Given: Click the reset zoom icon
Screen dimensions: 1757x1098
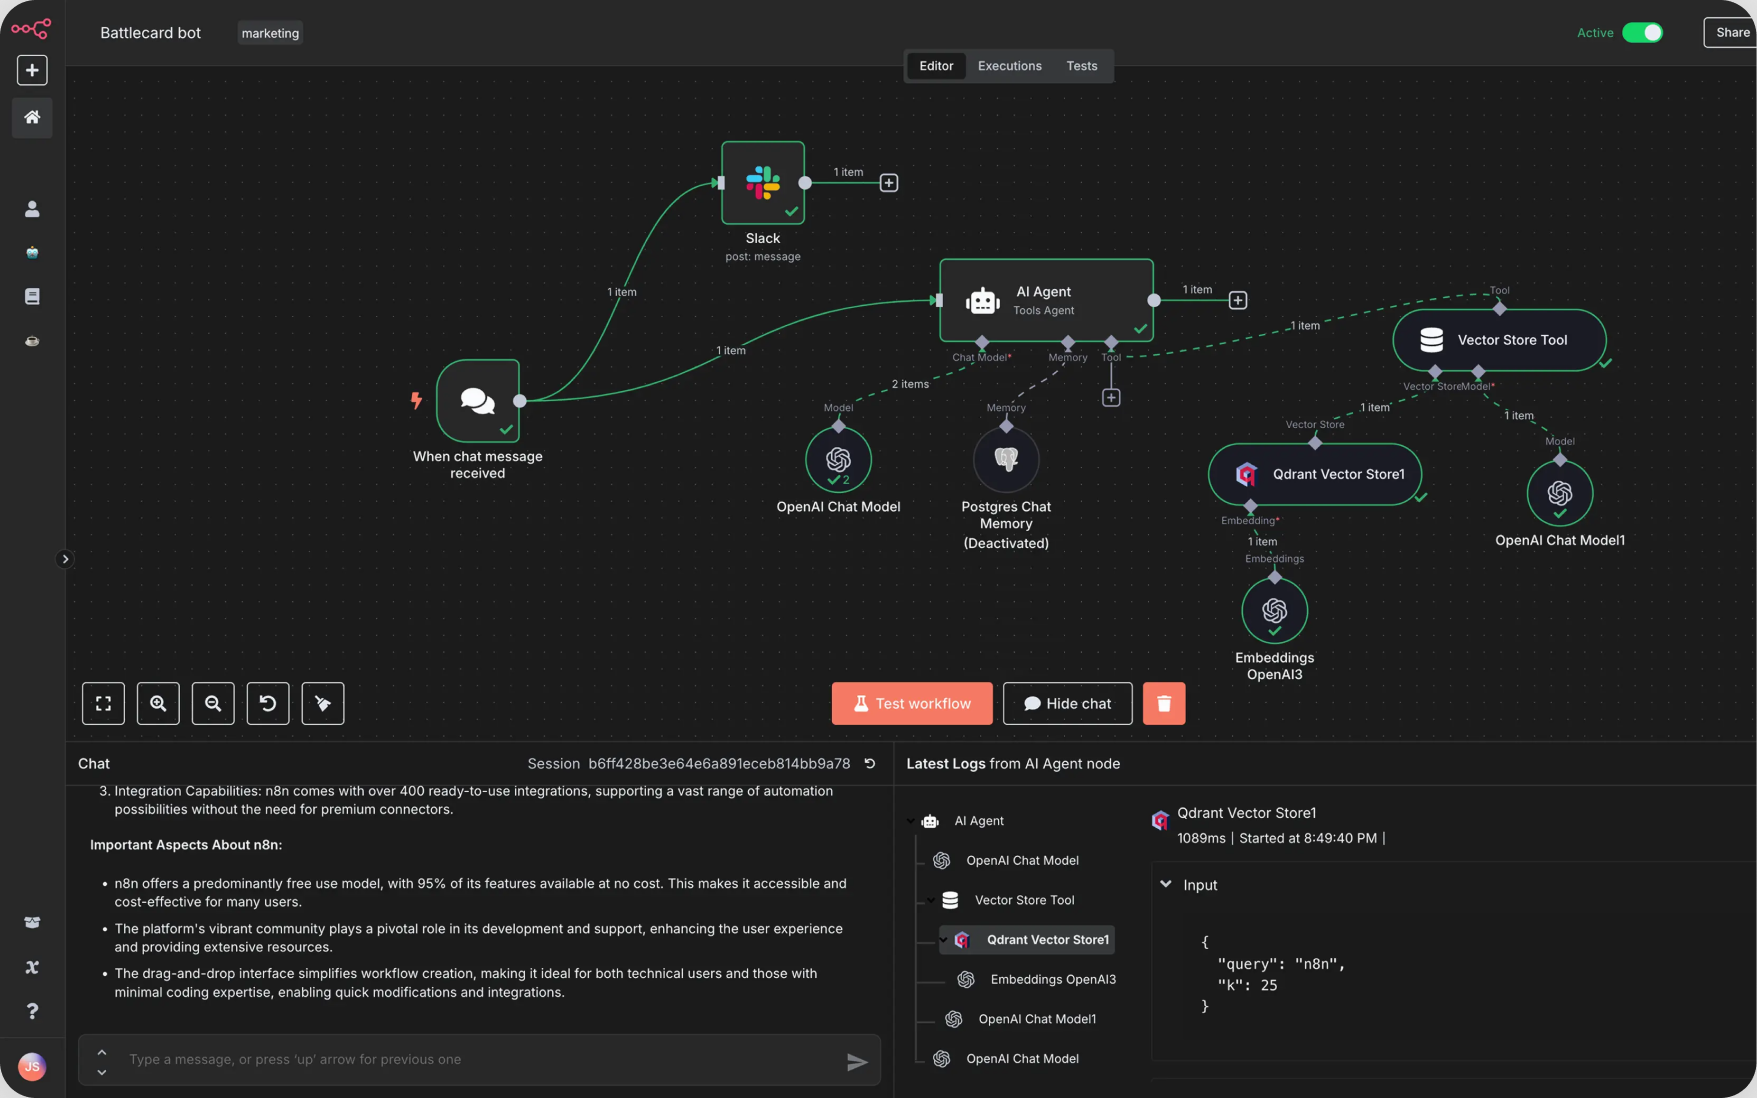Looking at the screenshot, I should pos(268,703).
